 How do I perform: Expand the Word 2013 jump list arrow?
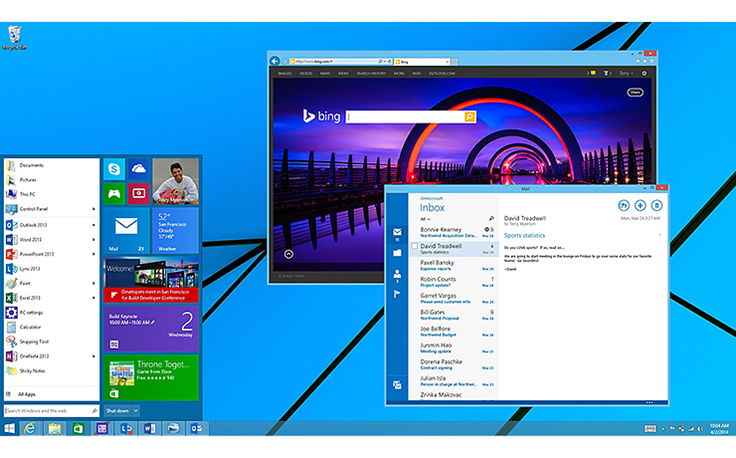pyautogui.click(x=93, y=240)
